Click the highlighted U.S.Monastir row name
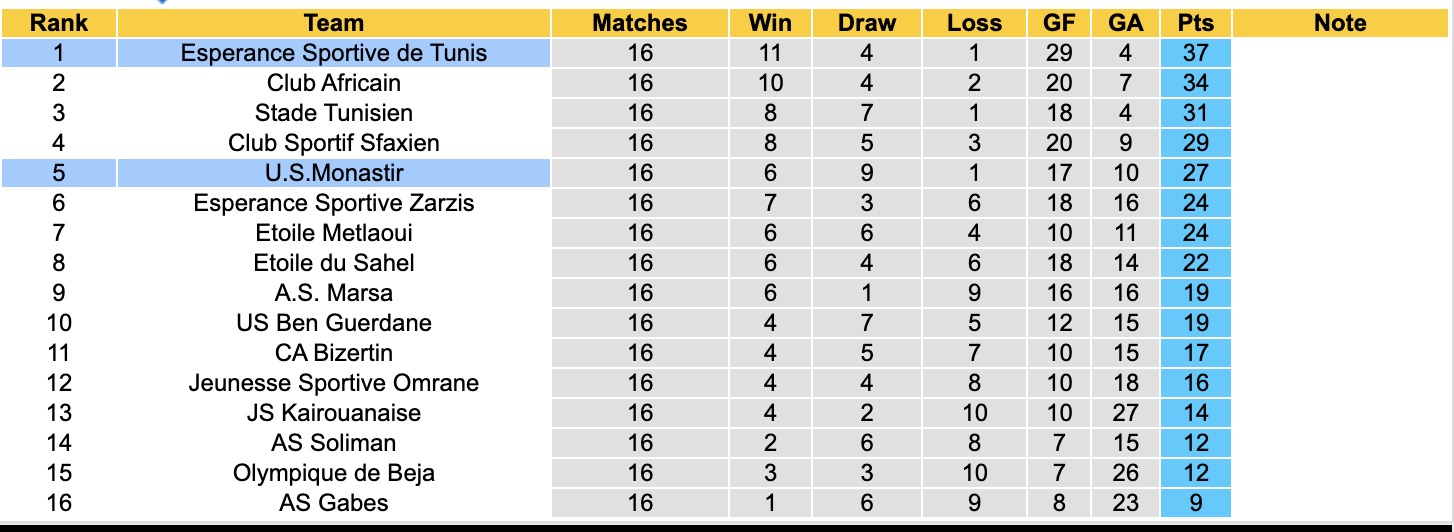Screen dimensions: 1454x532 click(x=334, y=173)
